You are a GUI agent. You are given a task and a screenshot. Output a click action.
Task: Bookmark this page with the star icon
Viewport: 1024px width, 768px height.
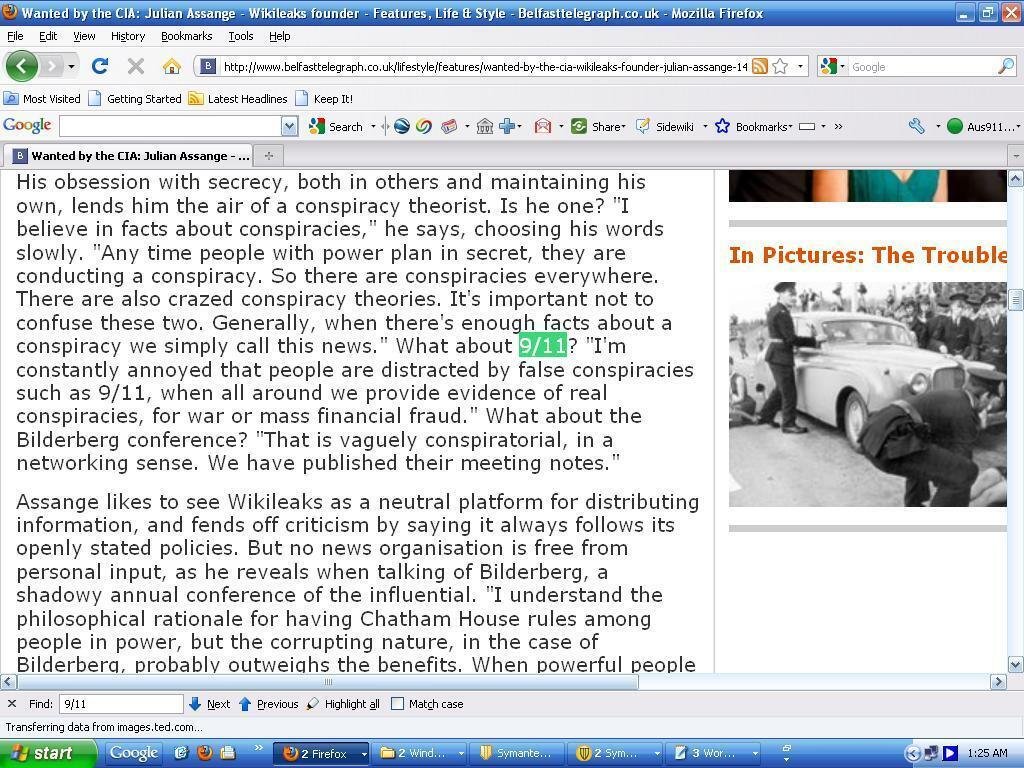(780, 66)
